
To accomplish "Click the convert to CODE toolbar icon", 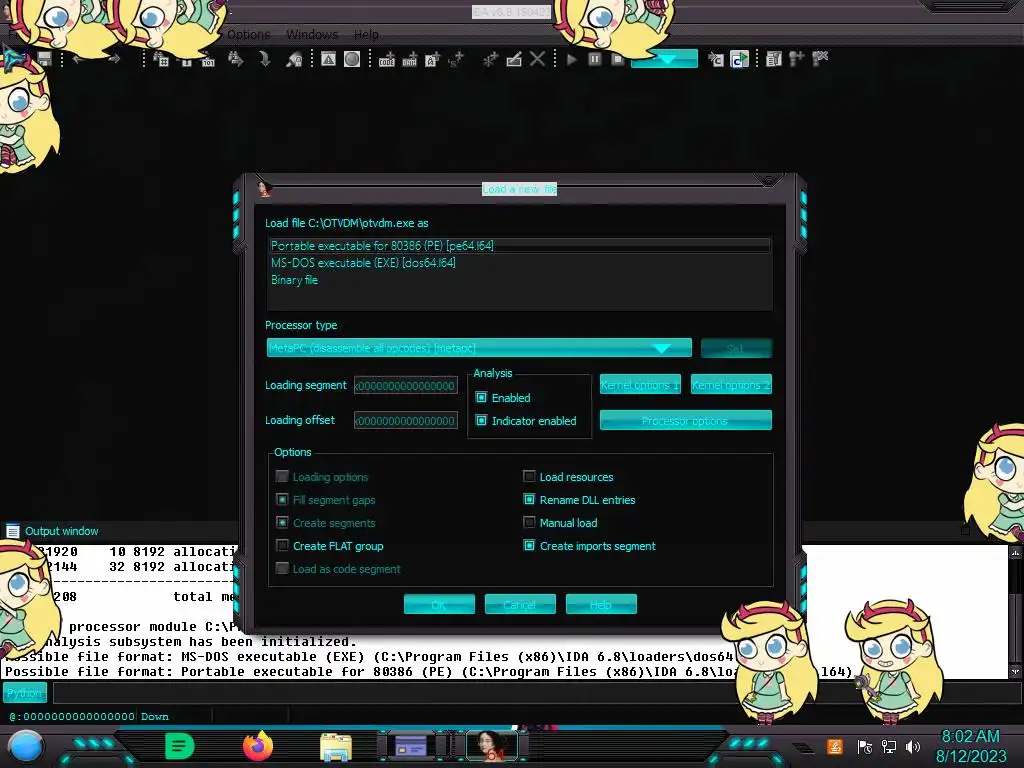I will 387,59.
